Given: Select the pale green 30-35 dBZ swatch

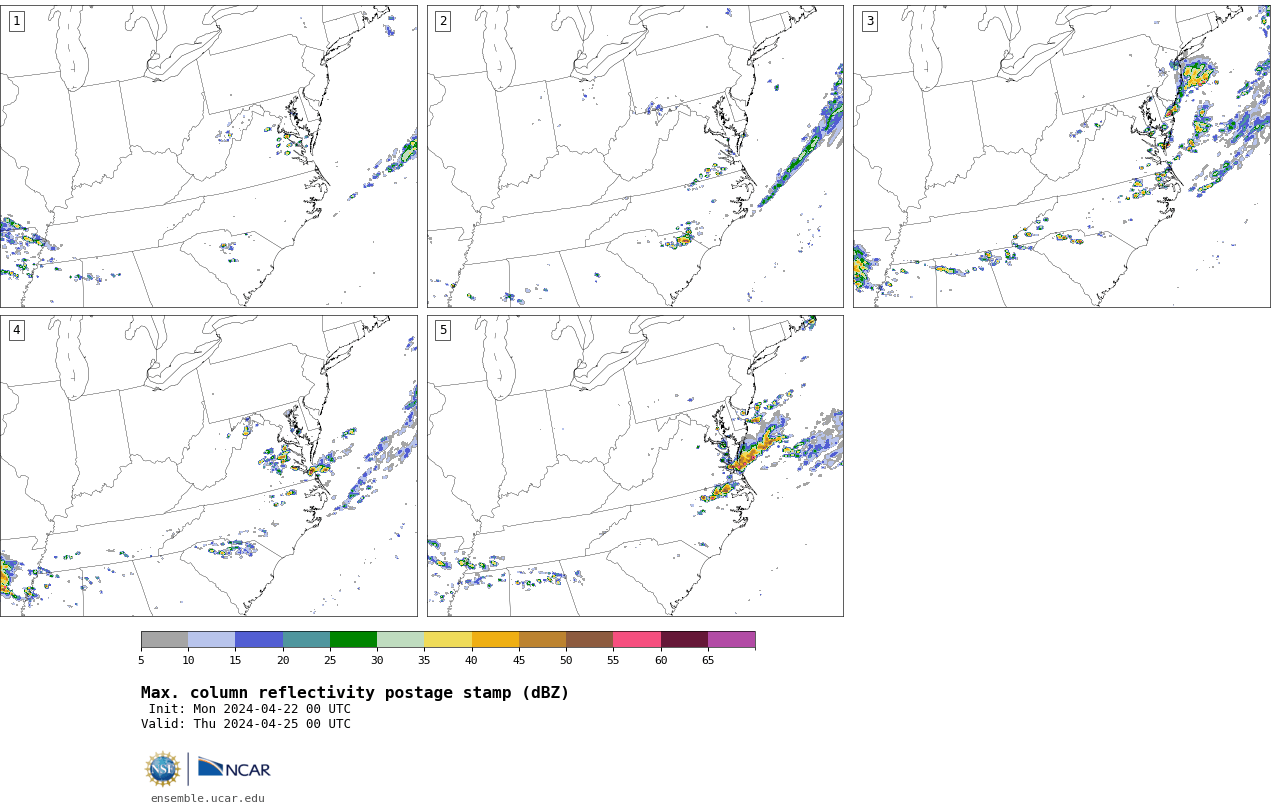Looking at the screenshot, I should tap(401, 640).
